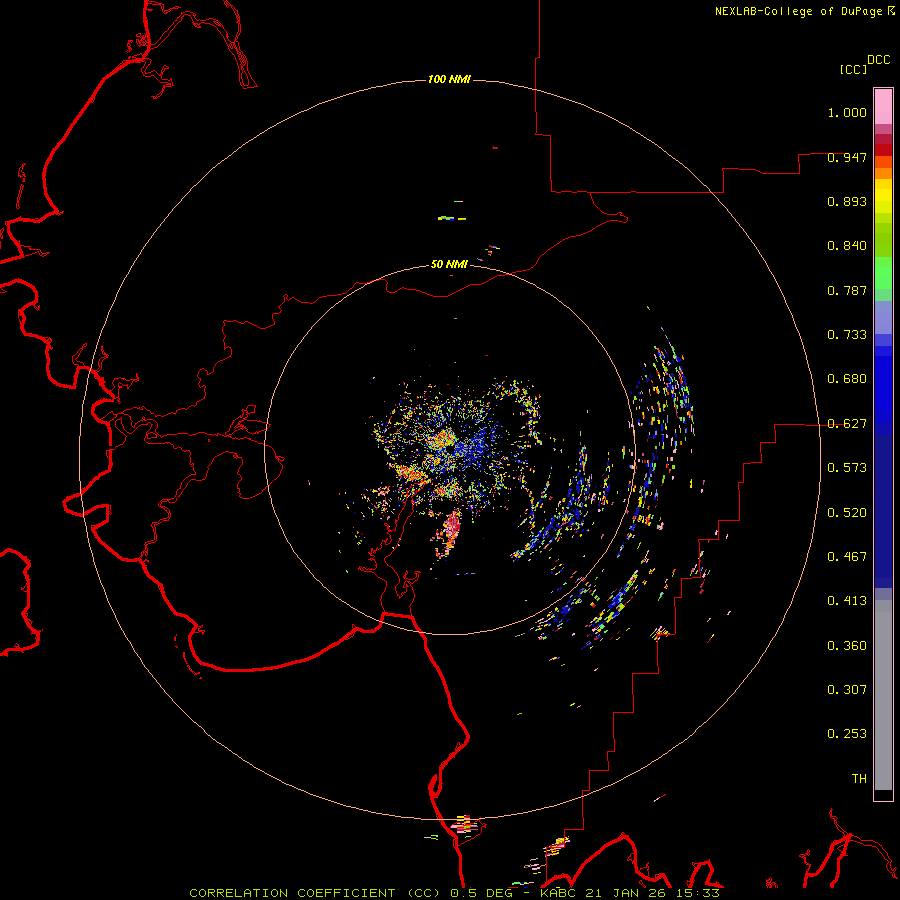This screenshot has width=900, height=900.
Task: Click the NEXLAB-College of DuPage label
Action: pyautogui.click(x=798, y=11)
